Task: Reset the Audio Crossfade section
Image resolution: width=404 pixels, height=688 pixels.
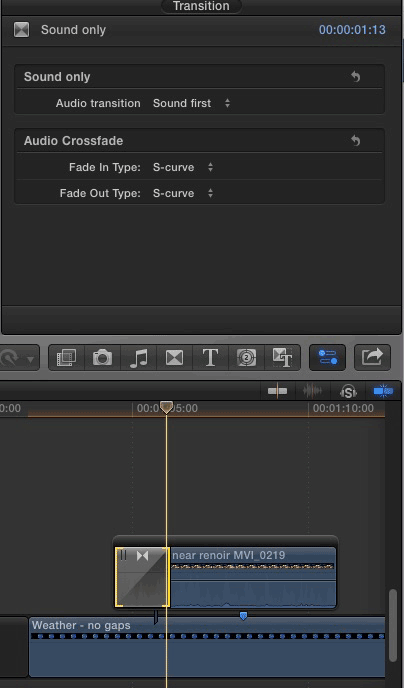Action: point(355,141)
